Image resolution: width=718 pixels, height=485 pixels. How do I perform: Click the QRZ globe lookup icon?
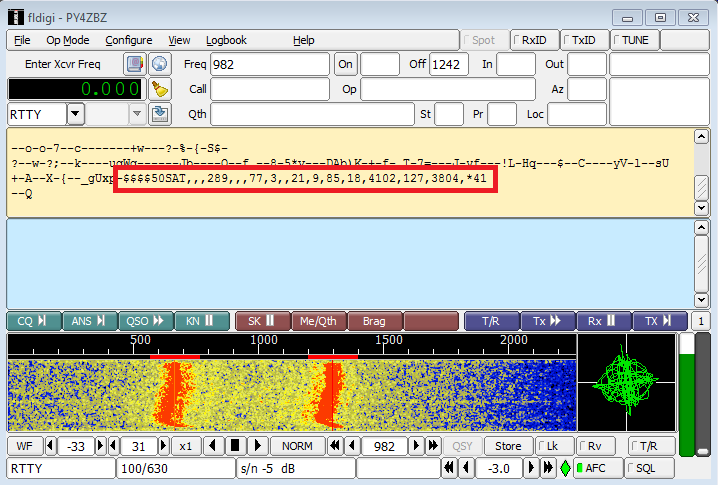[160, 64]
